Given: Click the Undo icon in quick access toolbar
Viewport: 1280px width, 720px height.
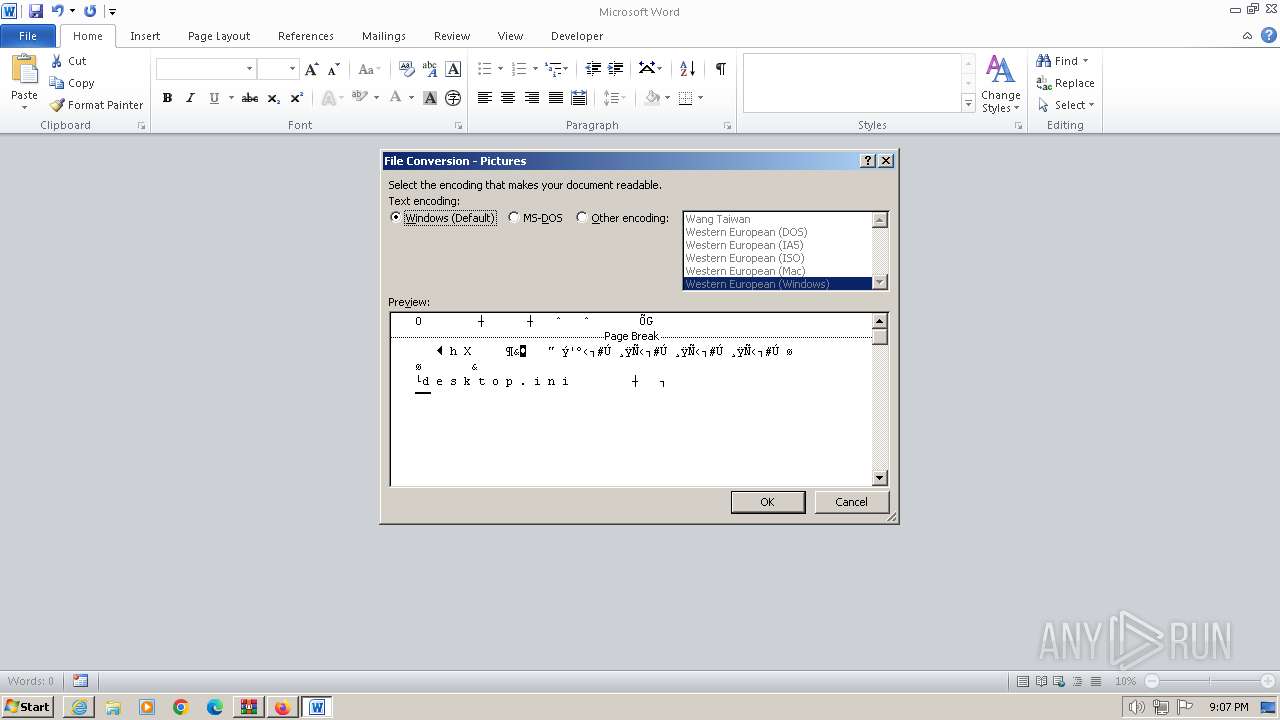Looking at the screenshot, I should (x=57, y=11).
